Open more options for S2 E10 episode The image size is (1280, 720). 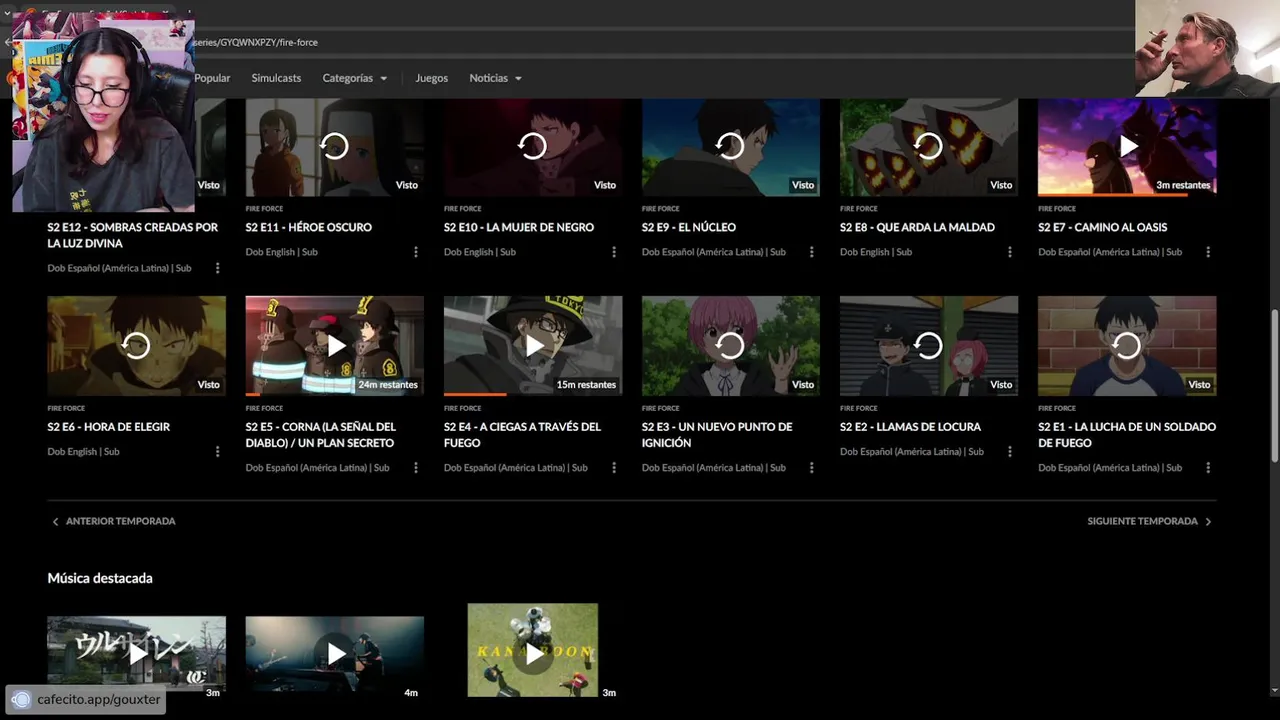(x=614, y=252)
